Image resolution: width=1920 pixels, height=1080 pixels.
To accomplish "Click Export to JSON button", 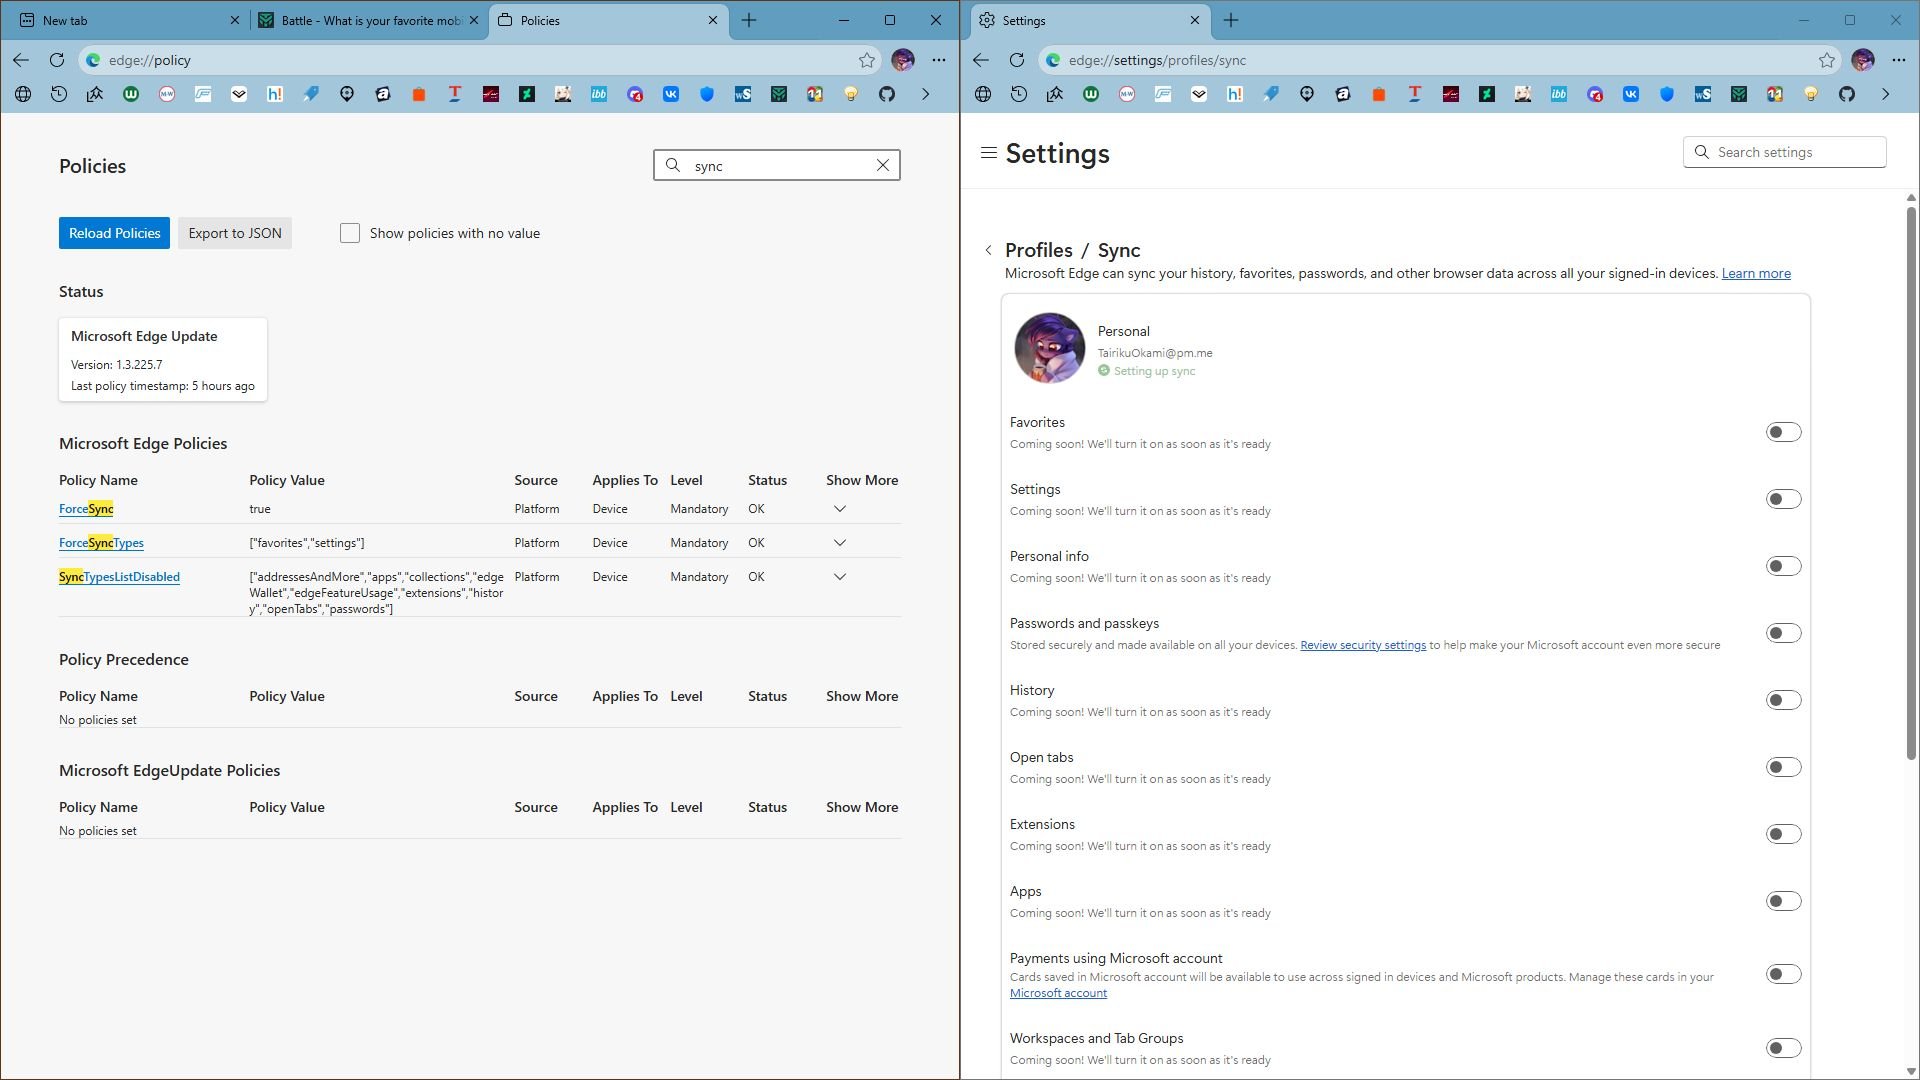I will [235, 233].
